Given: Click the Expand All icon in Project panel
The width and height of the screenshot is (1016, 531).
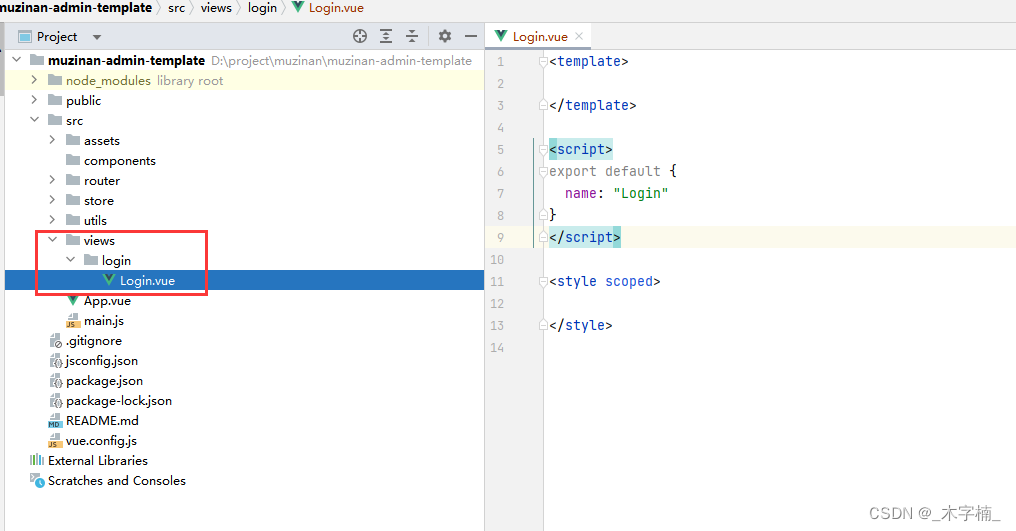Looking at the screenshot, I should click(386, 36).
